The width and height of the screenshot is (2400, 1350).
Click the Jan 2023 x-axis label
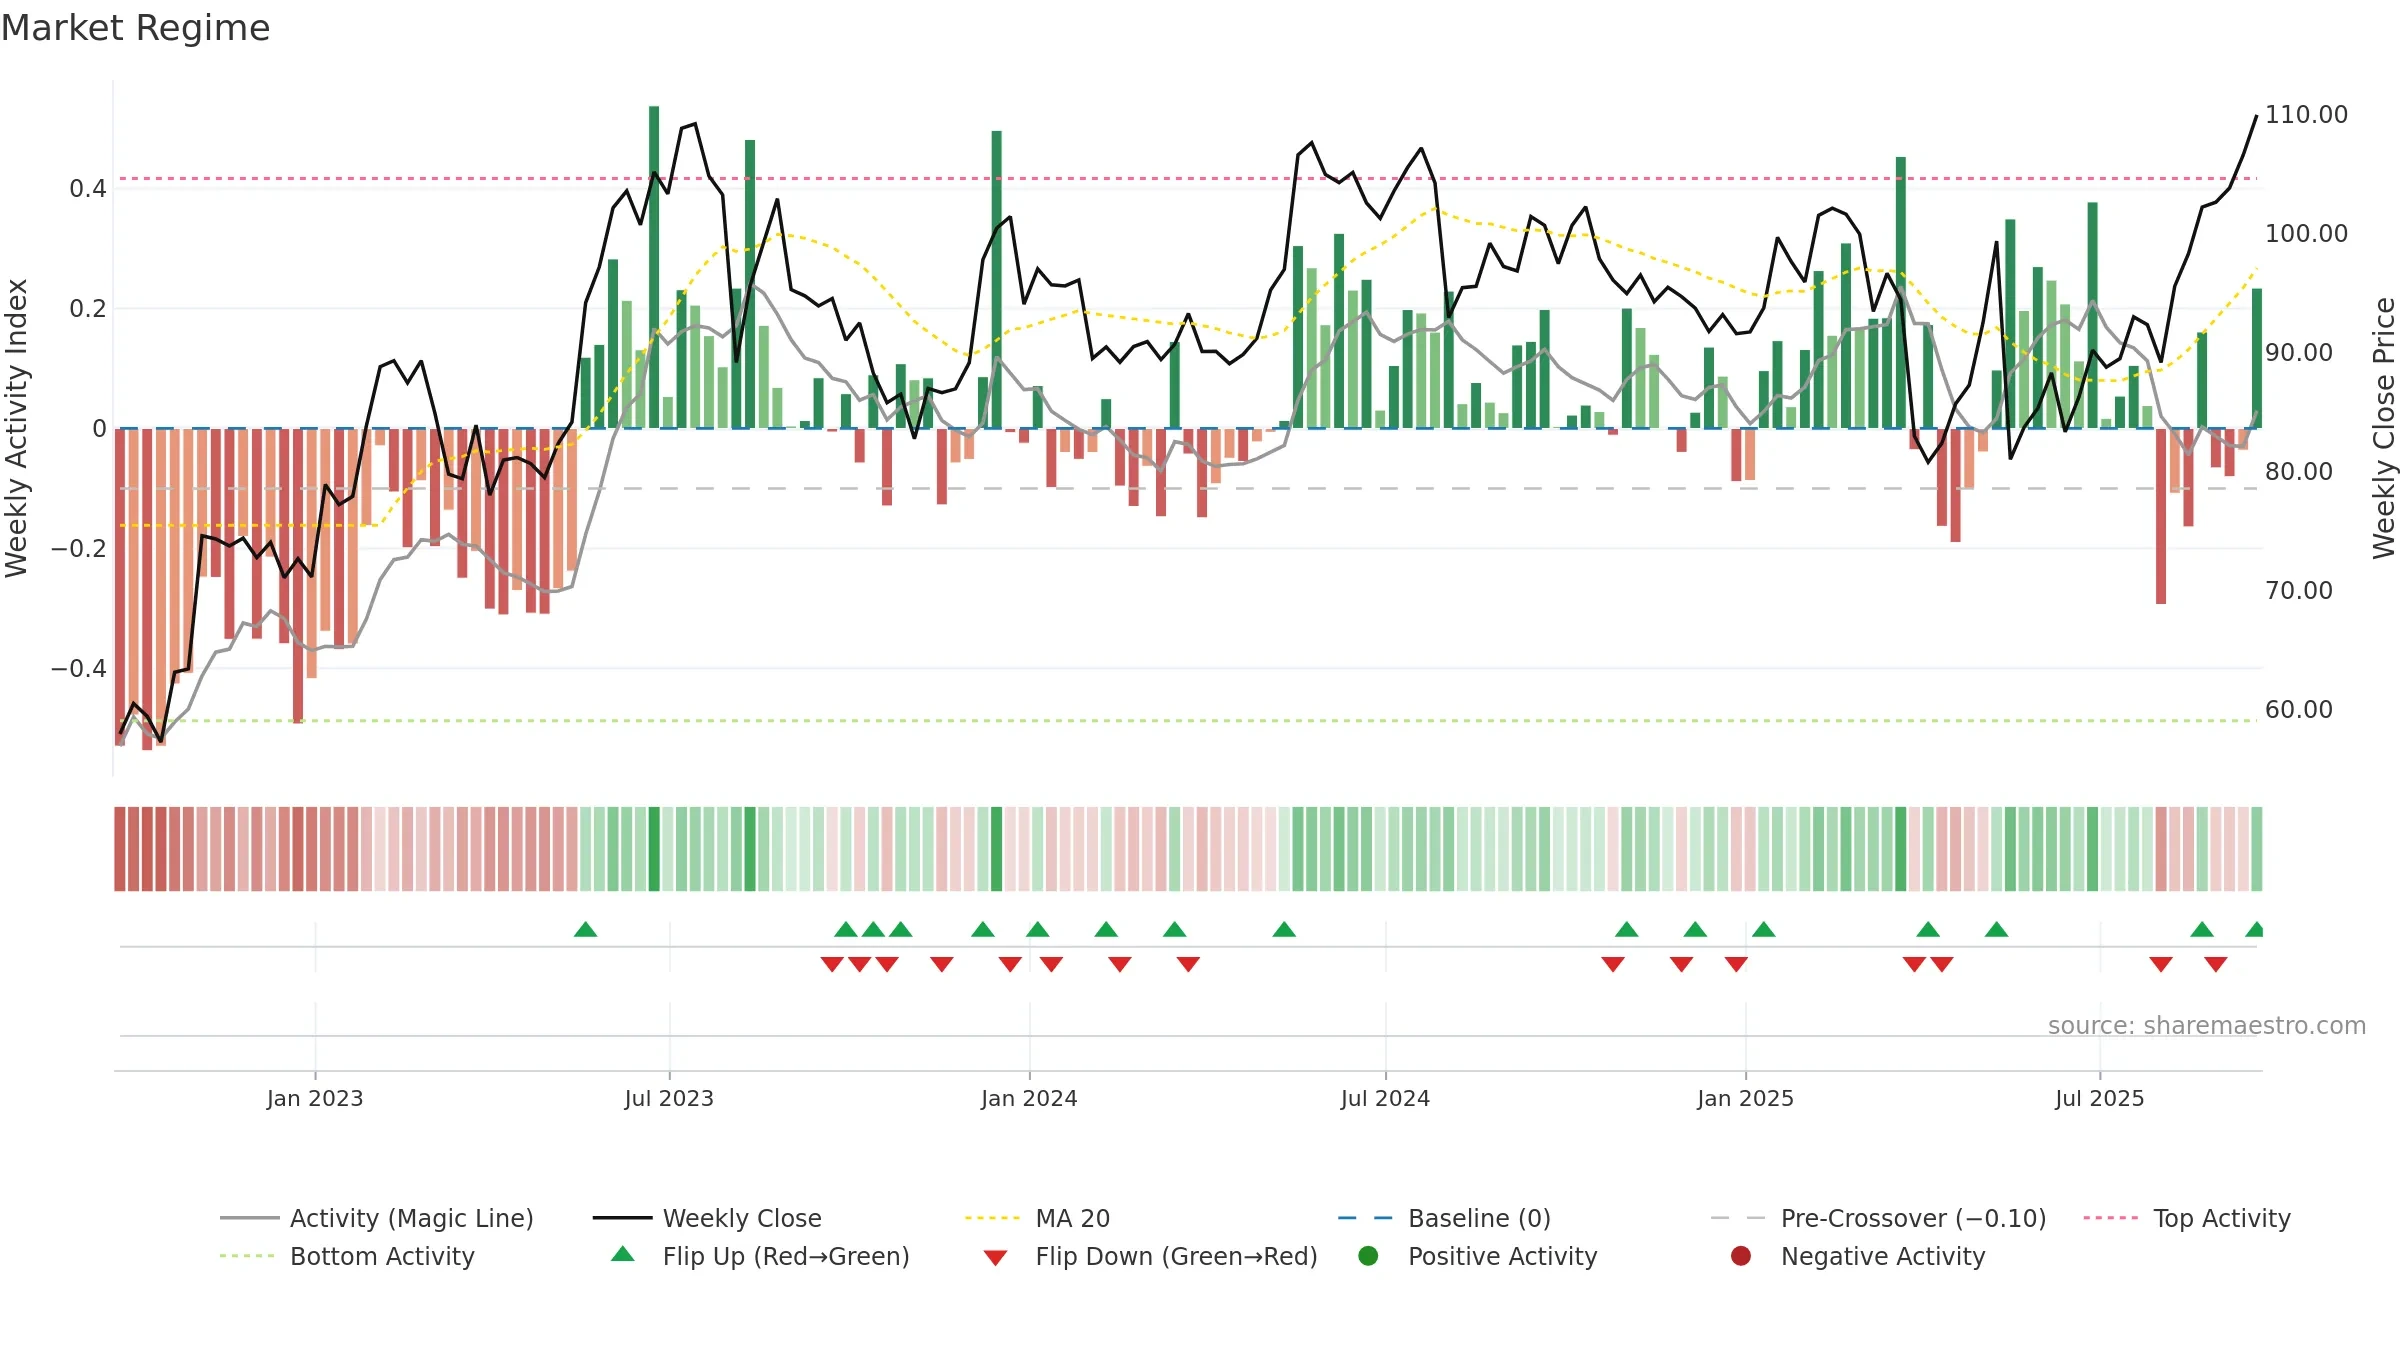[x=315, y=1098]
